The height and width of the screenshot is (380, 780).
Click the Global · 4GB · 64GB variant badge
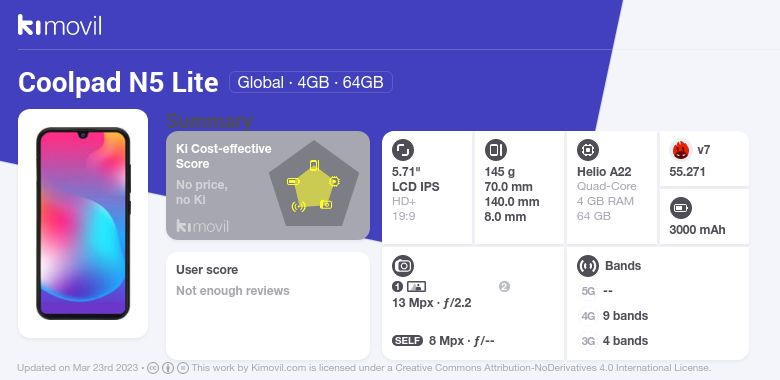point(311,82)
